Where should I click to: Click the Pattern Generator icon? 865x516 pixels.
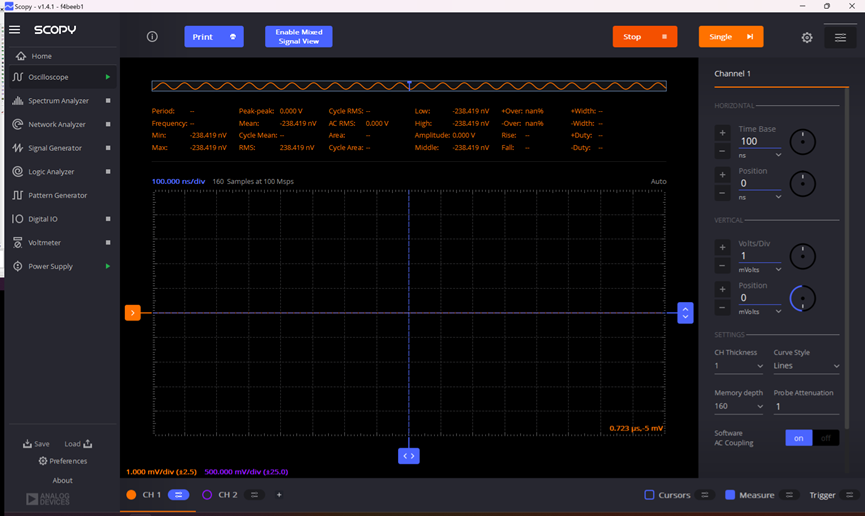tap(18, 195)
